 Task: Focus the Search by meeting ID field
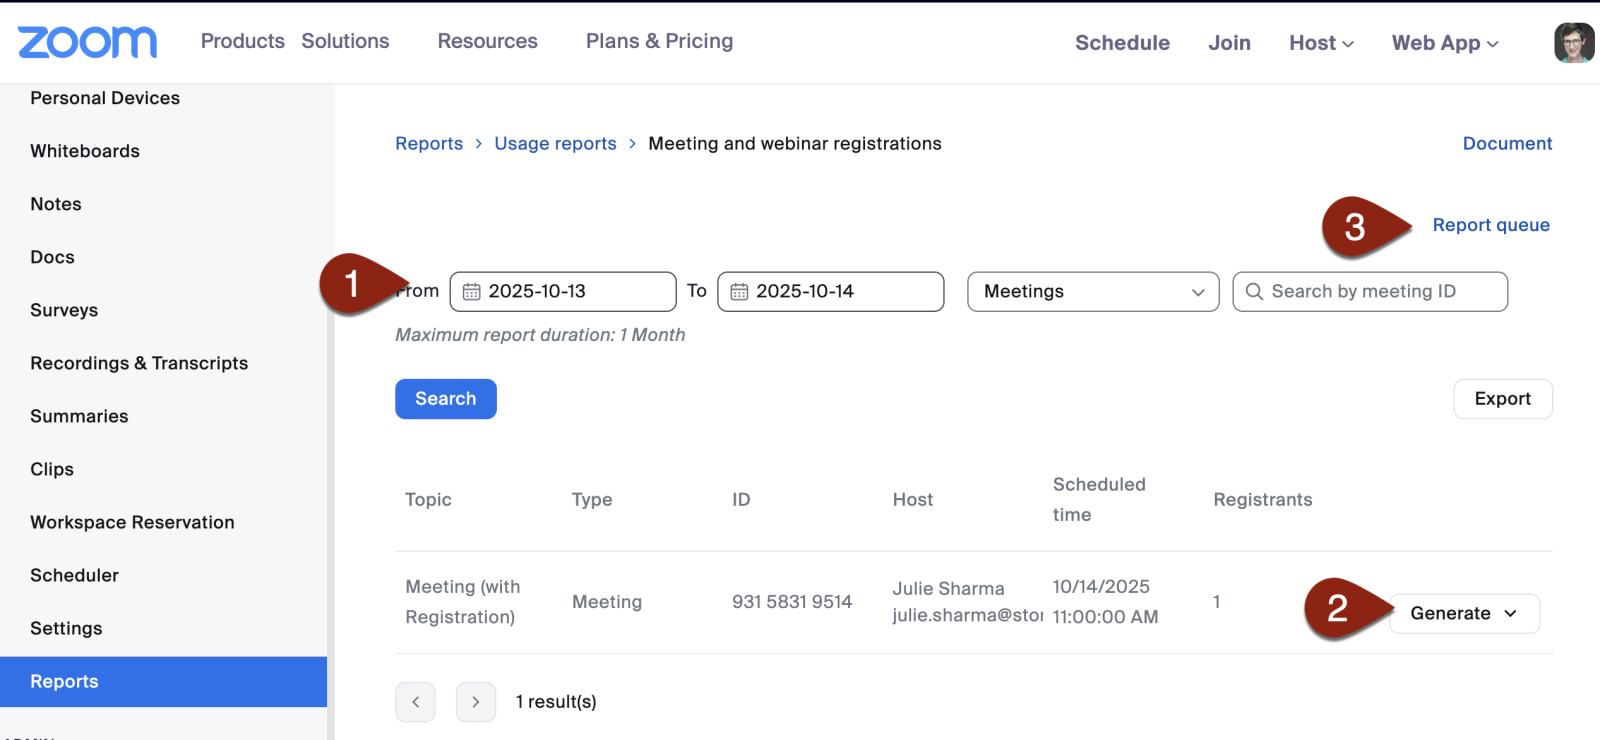point(1380,292)
